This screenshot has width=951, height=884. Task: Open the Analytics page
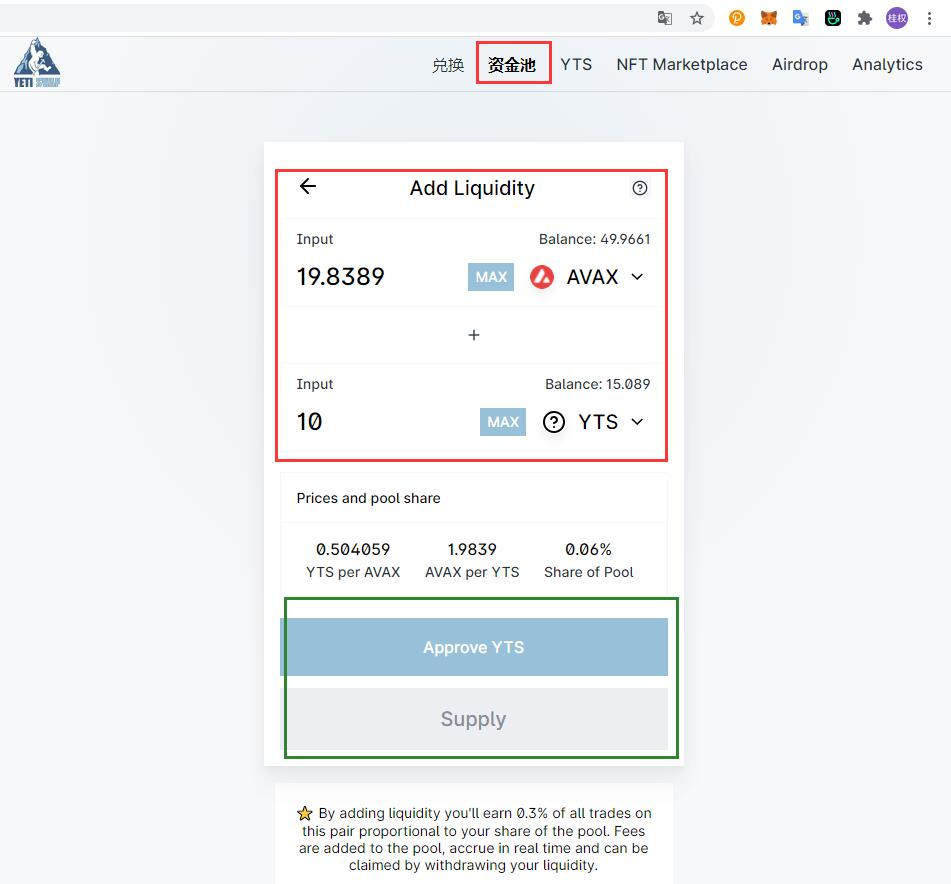(887, 64)
